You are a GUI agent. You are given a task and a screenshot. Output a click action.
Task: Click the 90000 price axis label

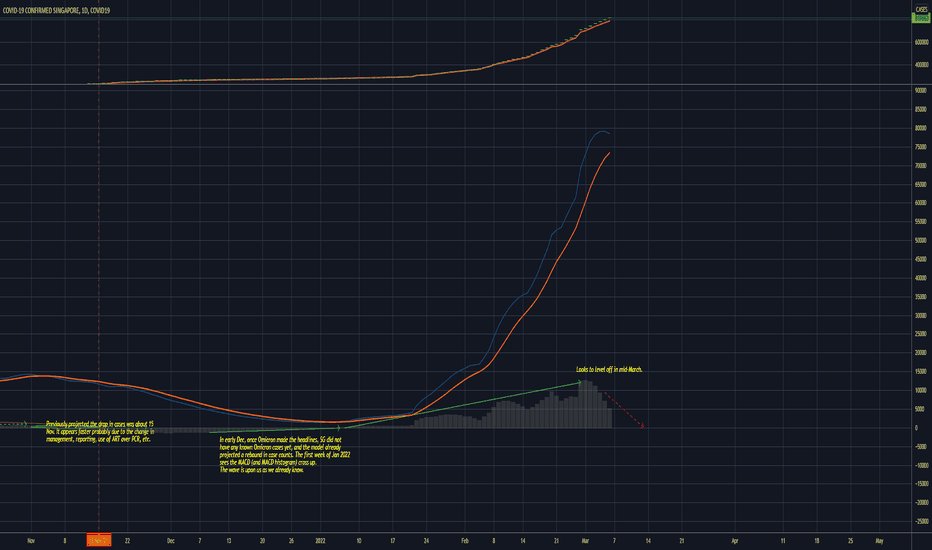click(921, 90)
